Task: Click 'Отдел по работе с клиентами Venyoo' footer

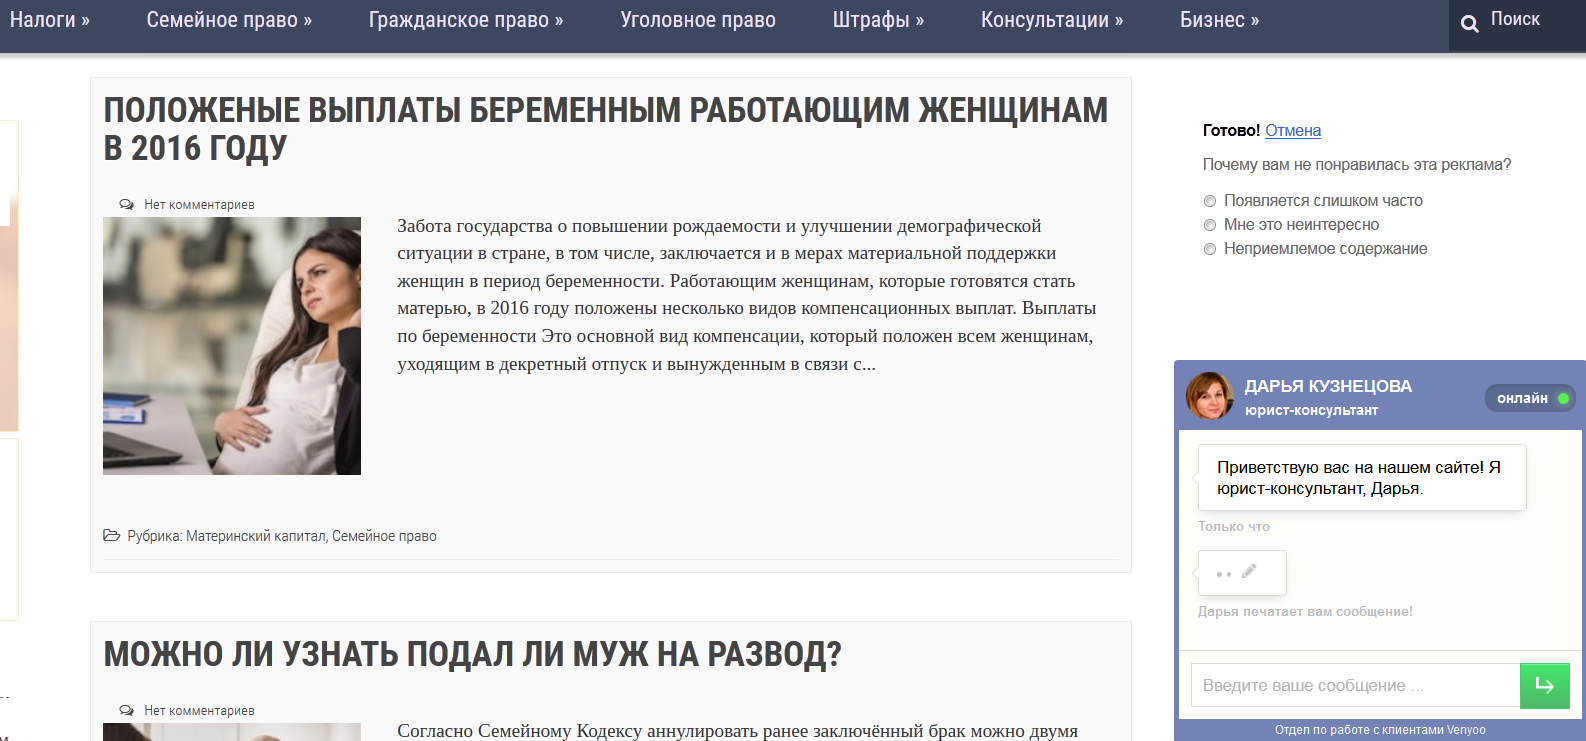Action: tap(1380, 730)
